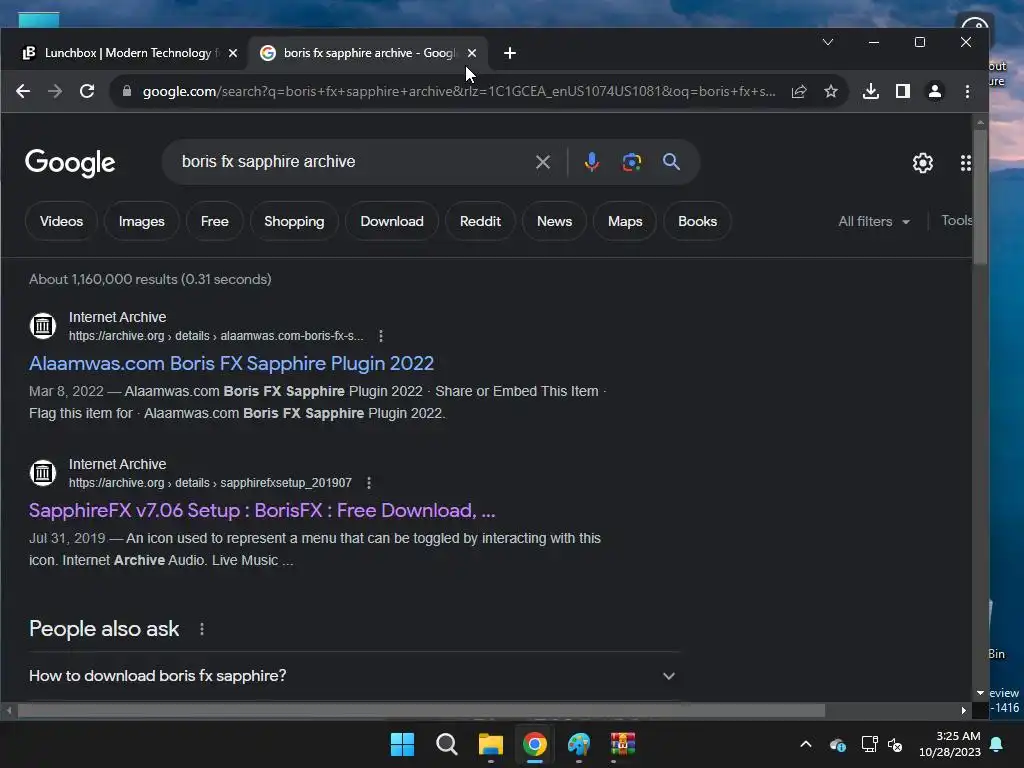
Task: Select the boris fx sapphire archive tab
Action: click(368, 53)
